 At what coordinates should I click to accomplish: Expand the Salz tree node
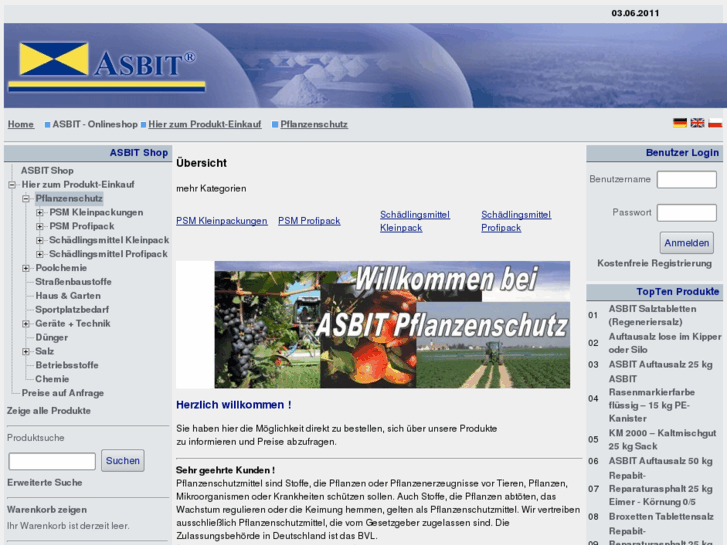coord(26,352)
